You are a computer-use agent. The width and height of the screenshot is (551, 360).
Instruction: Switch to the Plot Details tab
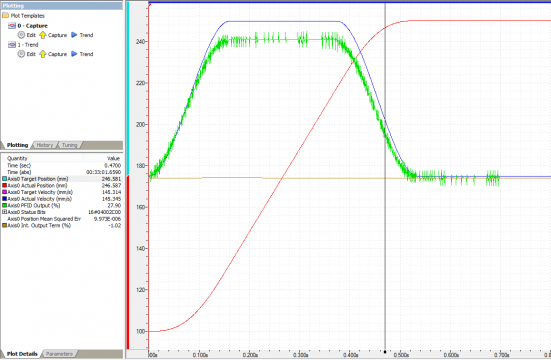[22, 354]
